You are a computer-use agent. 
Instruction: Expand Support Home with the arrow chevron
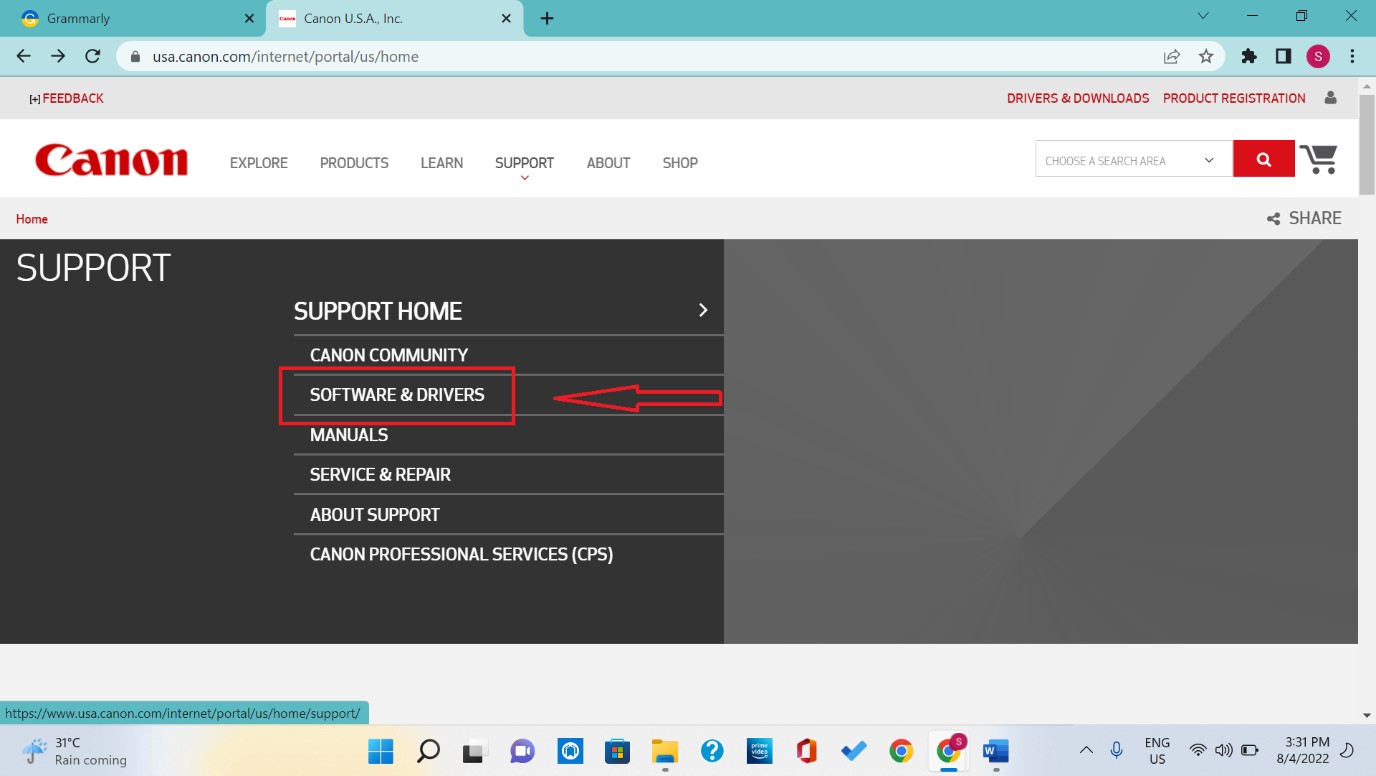pyautogui.click(x=703, y=310)
